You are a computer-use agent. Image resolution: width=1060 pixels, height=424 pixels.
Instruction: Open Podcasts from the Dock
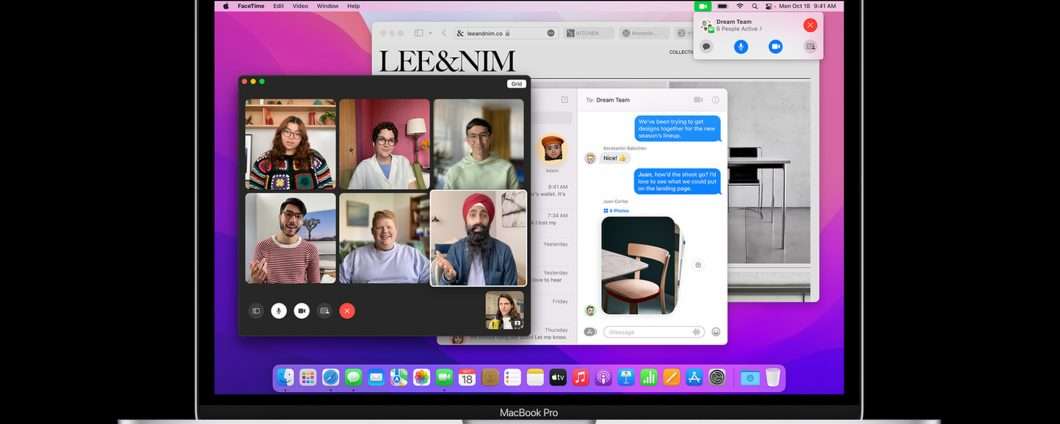[x=603, y=377]
